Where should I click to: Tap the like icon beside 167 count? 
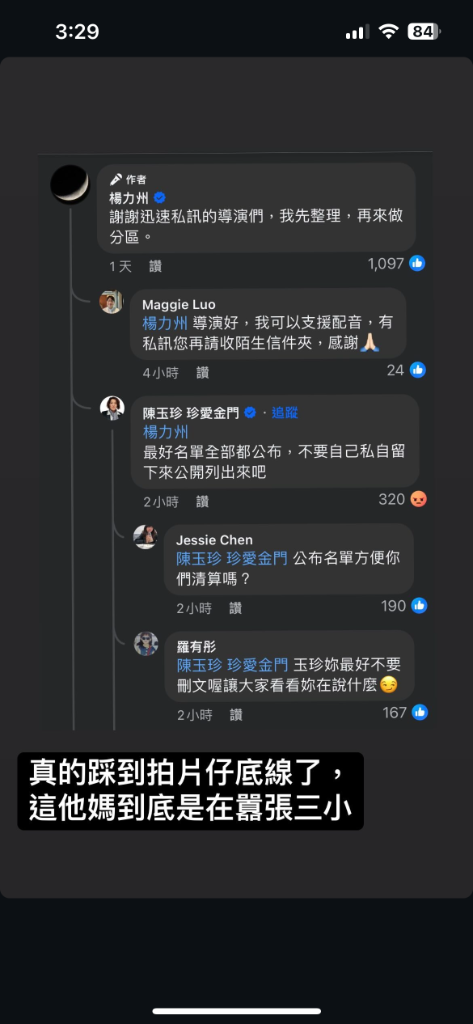(x=419, y=712)
